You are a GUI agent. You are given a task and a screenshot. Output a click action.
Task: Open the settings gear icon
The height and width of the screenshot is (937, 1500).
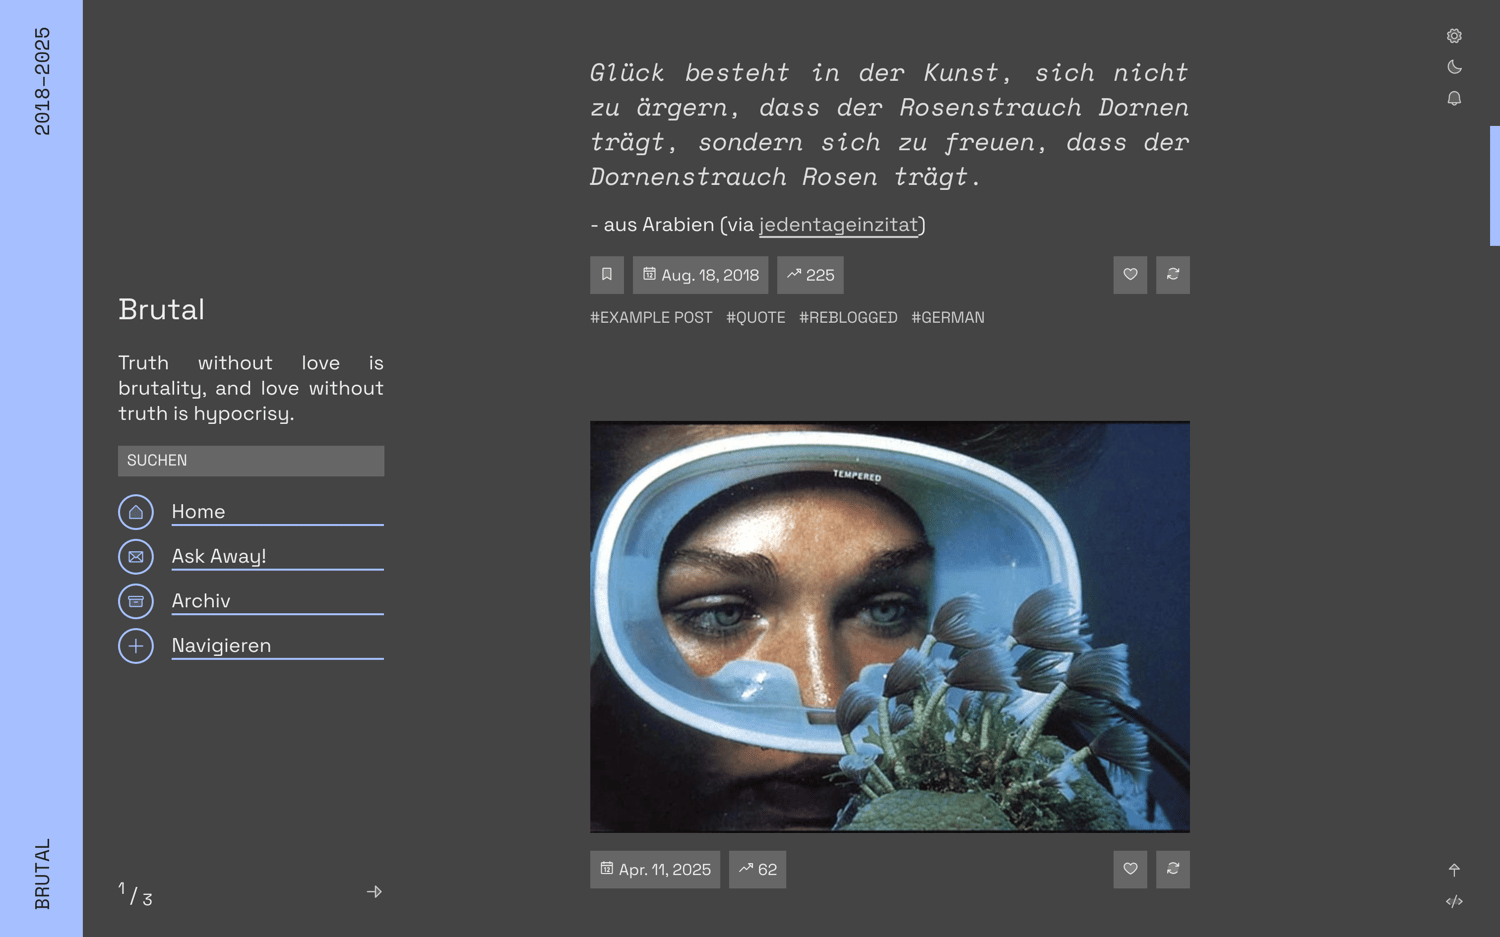click(1454, 36)
